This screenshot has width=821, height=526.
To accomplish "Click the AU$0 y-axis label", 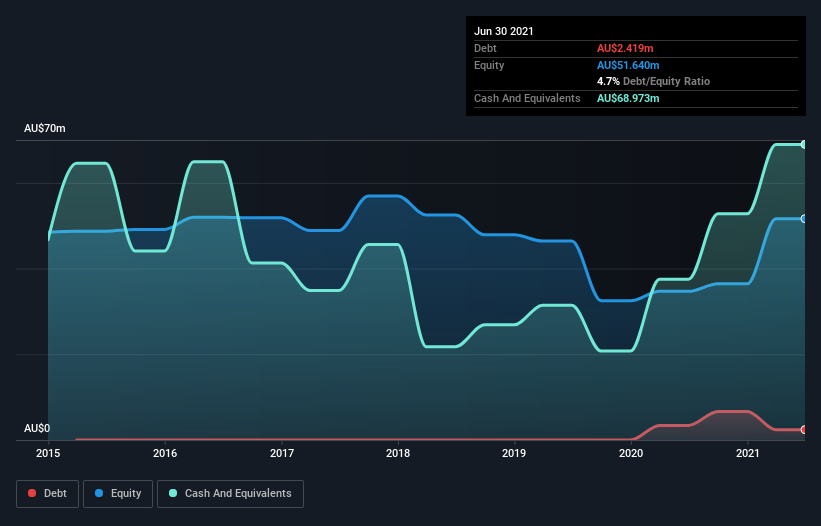I will (37, 428).
